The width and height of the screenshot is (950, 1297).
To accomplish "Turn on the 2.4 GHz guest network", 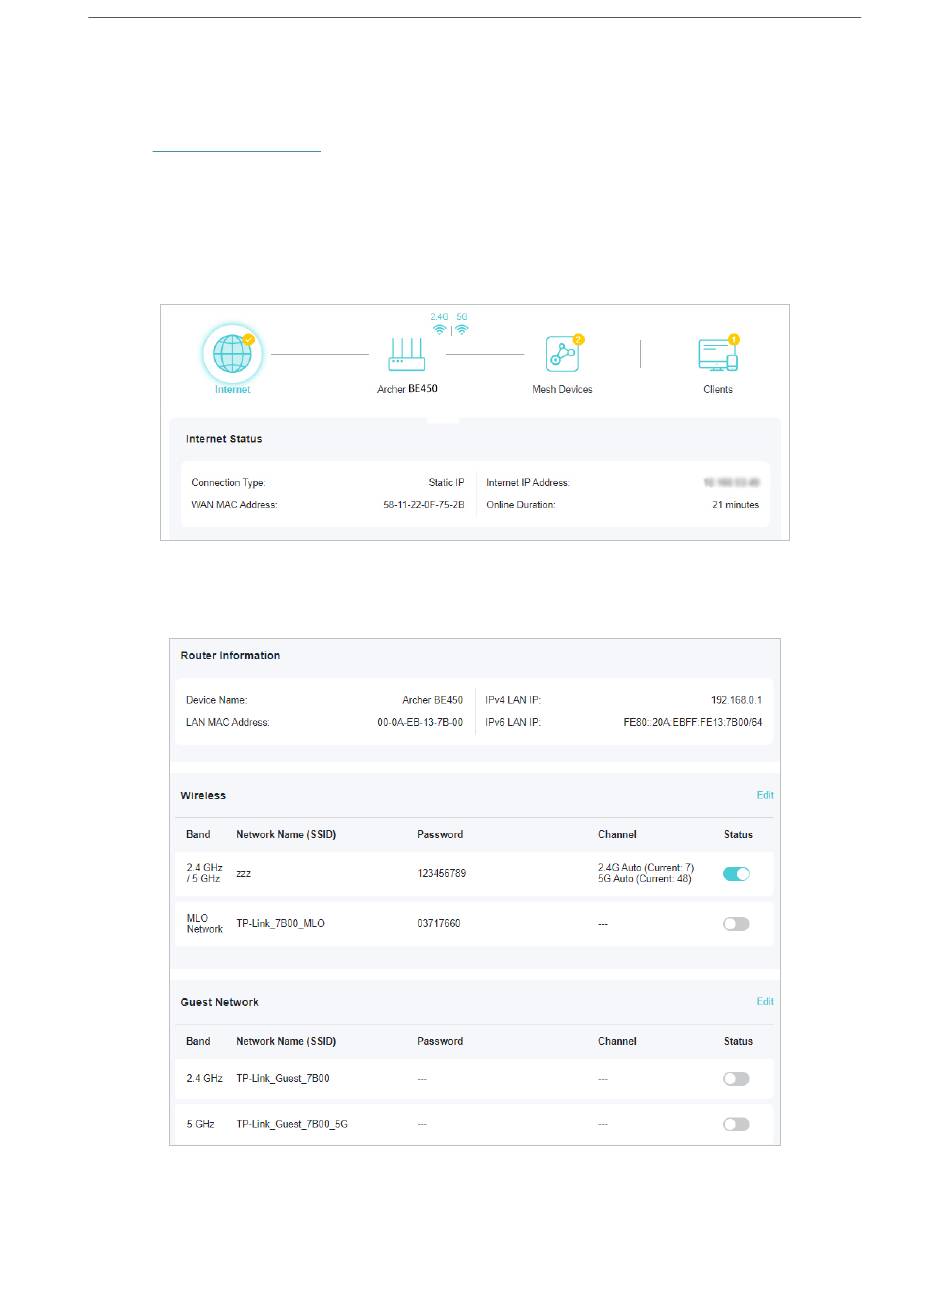I will point(736,1079).
